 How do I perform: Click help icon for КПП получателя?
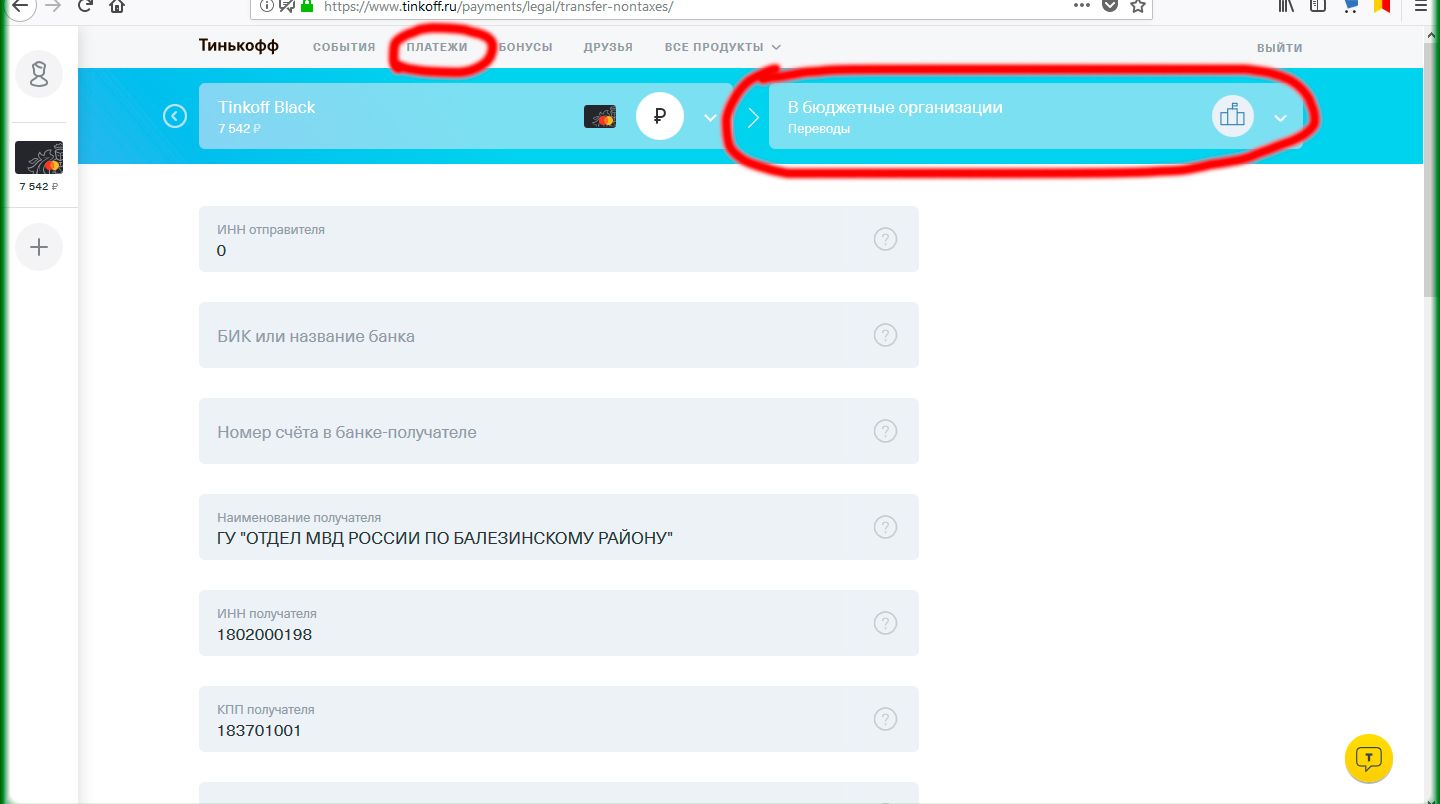[885, 719]
